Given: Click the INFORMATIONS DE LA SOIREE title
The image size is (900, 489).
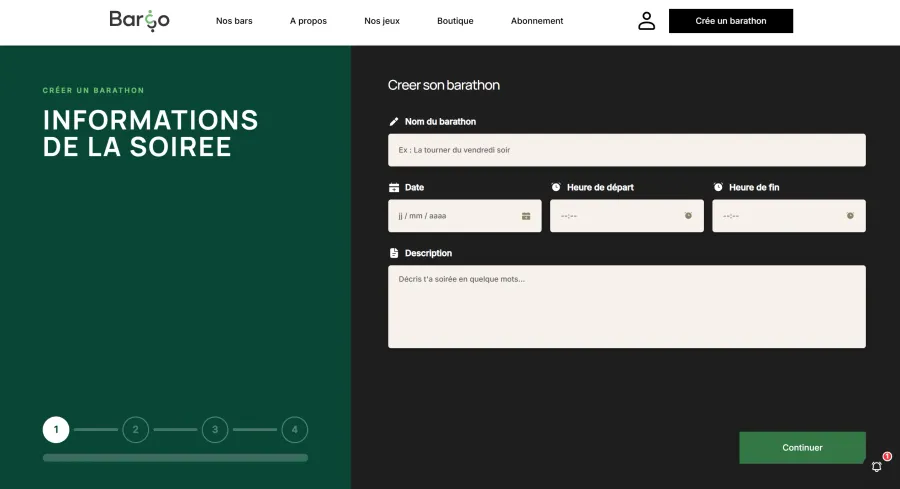Looking at the screenshot, I should (150, 133).
